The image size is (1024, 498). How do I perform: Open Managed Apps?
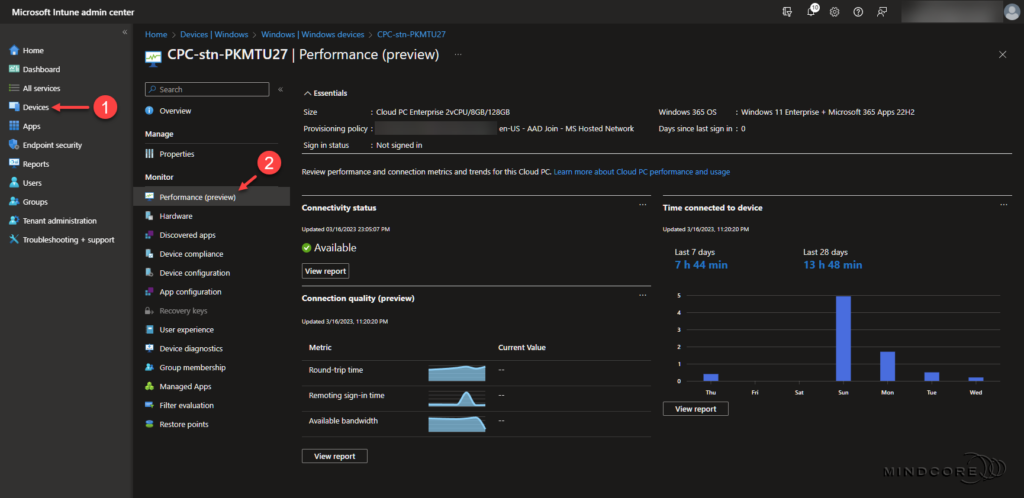click(185, 386)
